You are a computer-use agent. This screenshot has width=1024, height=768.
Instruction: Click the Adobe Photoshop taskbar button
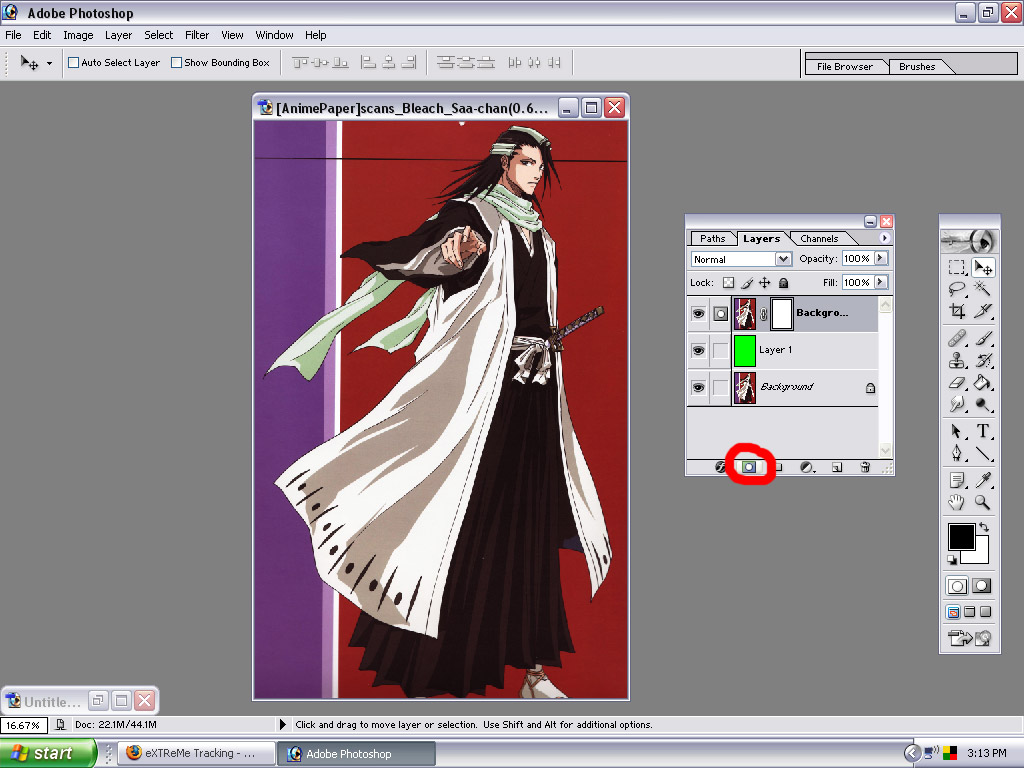coord(356,754)
